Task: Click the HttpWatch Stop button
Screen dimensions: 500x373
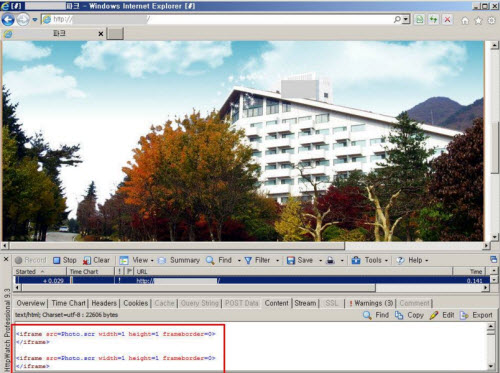Action: 65,260
